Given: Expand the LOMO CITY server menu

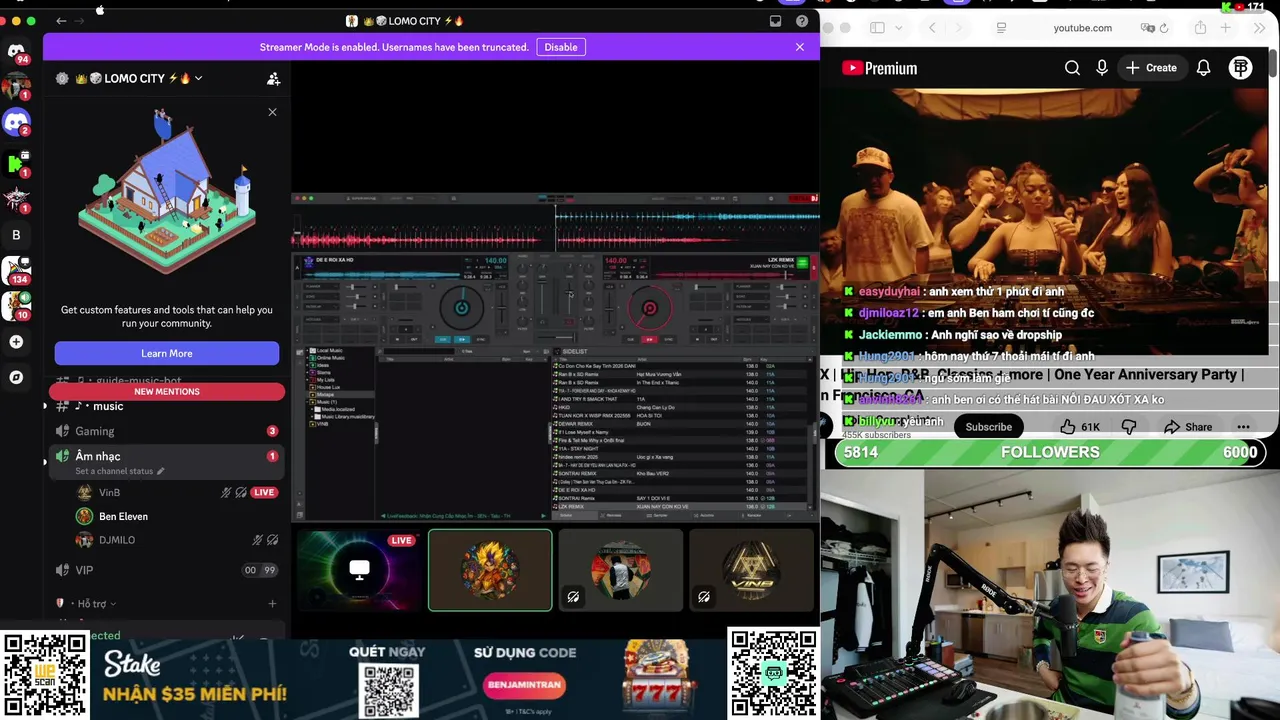Looking at the screenshot, I should pos(198,78).
